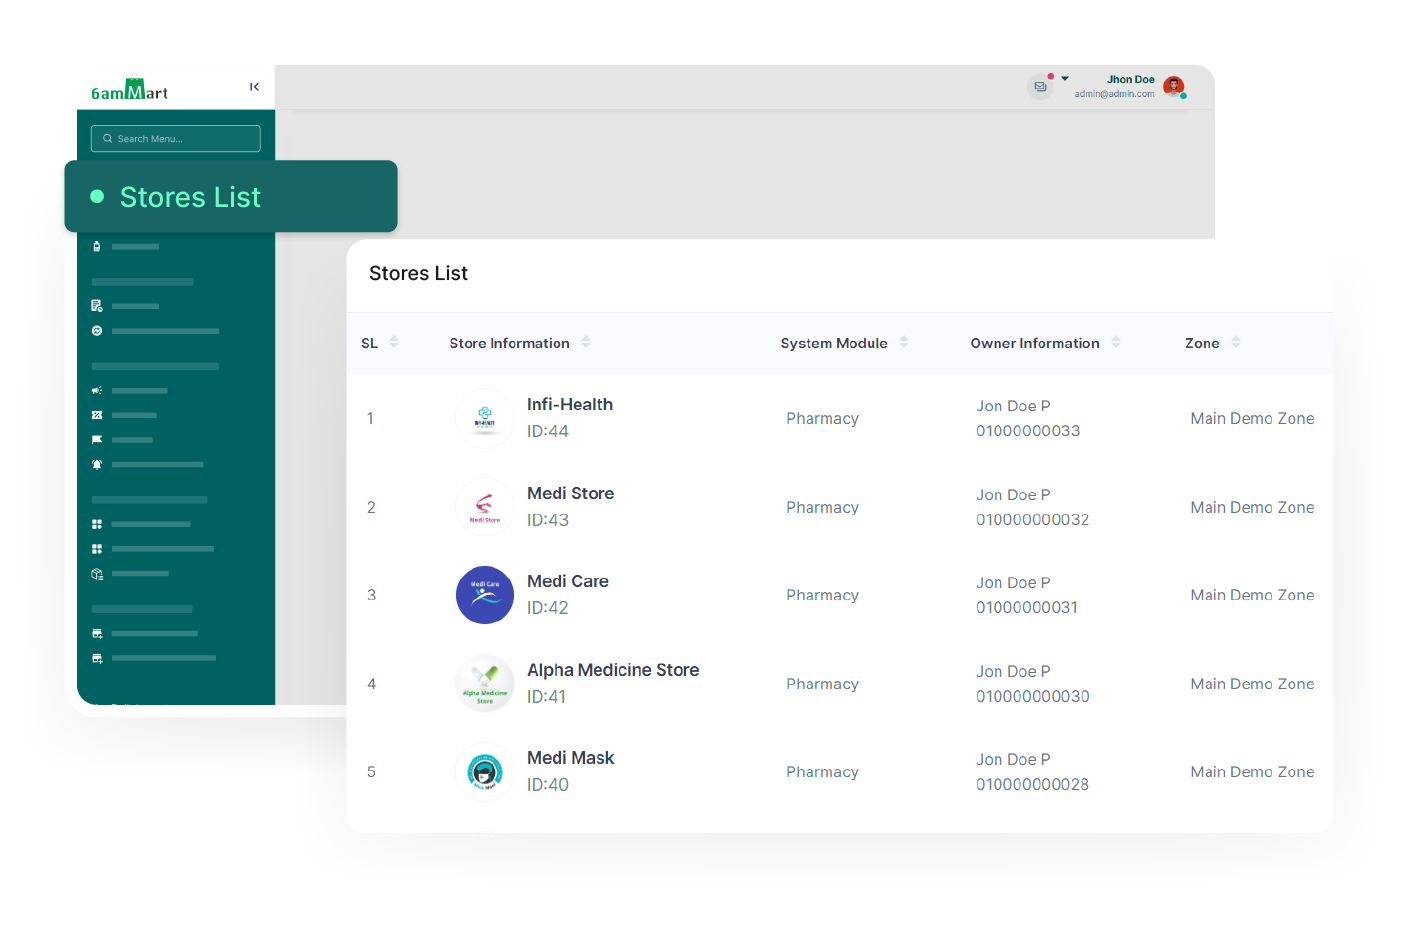
Task: Click the Infi-Health store logo
Action: pyautogui.click(x=485, y=418)
